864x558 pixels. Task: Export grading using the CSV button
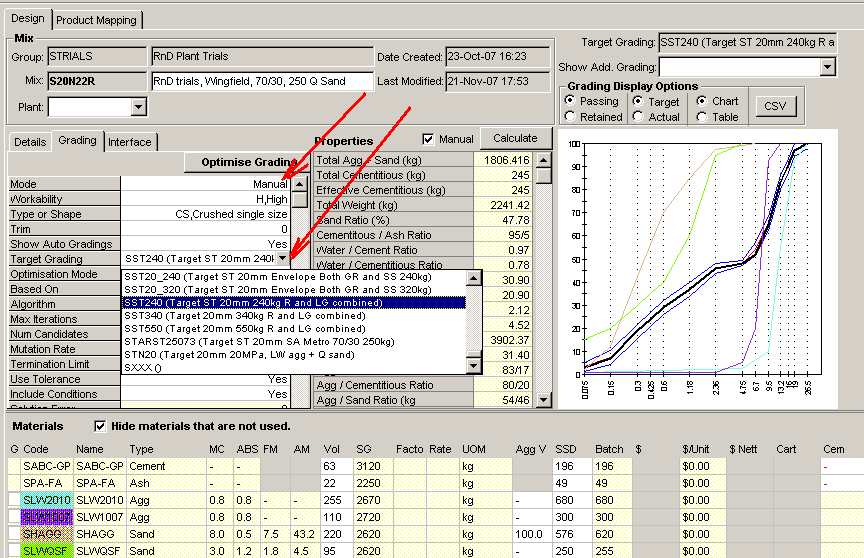pyautogui.click(x=775, y=107)
